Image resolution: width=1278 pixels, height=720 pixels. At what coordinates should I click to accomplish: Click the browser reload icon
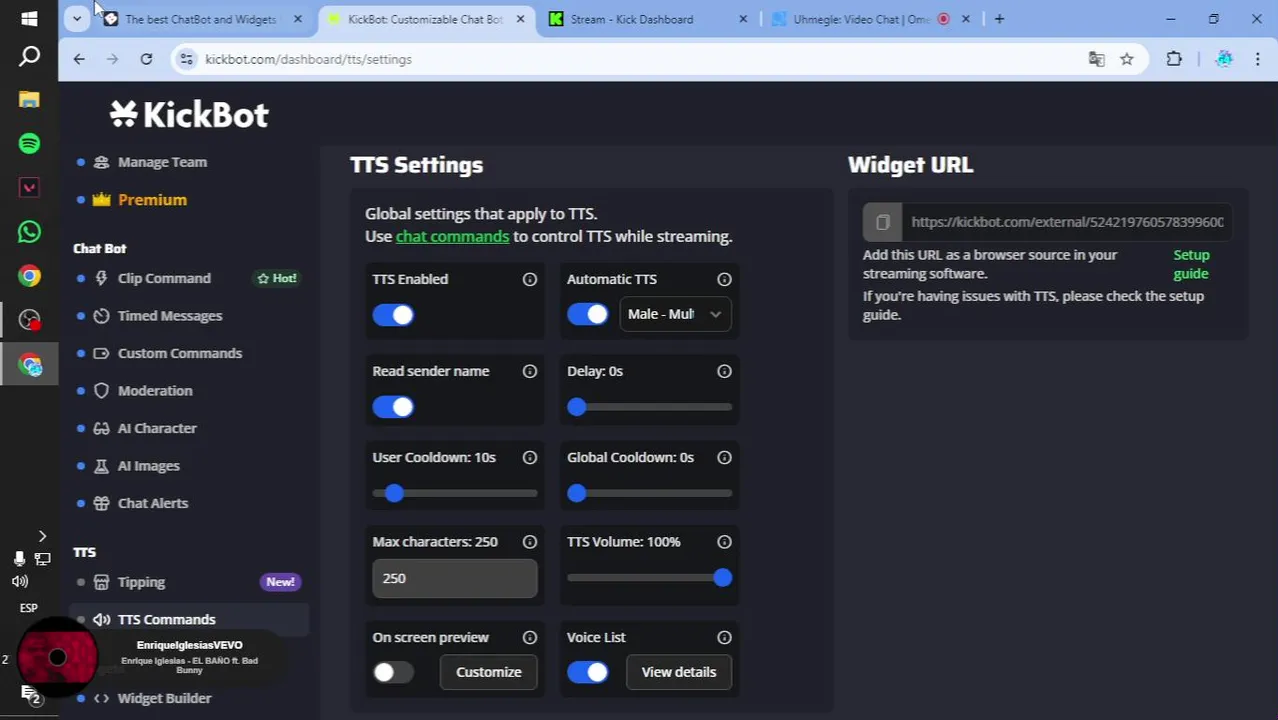[x=146, y=59]
